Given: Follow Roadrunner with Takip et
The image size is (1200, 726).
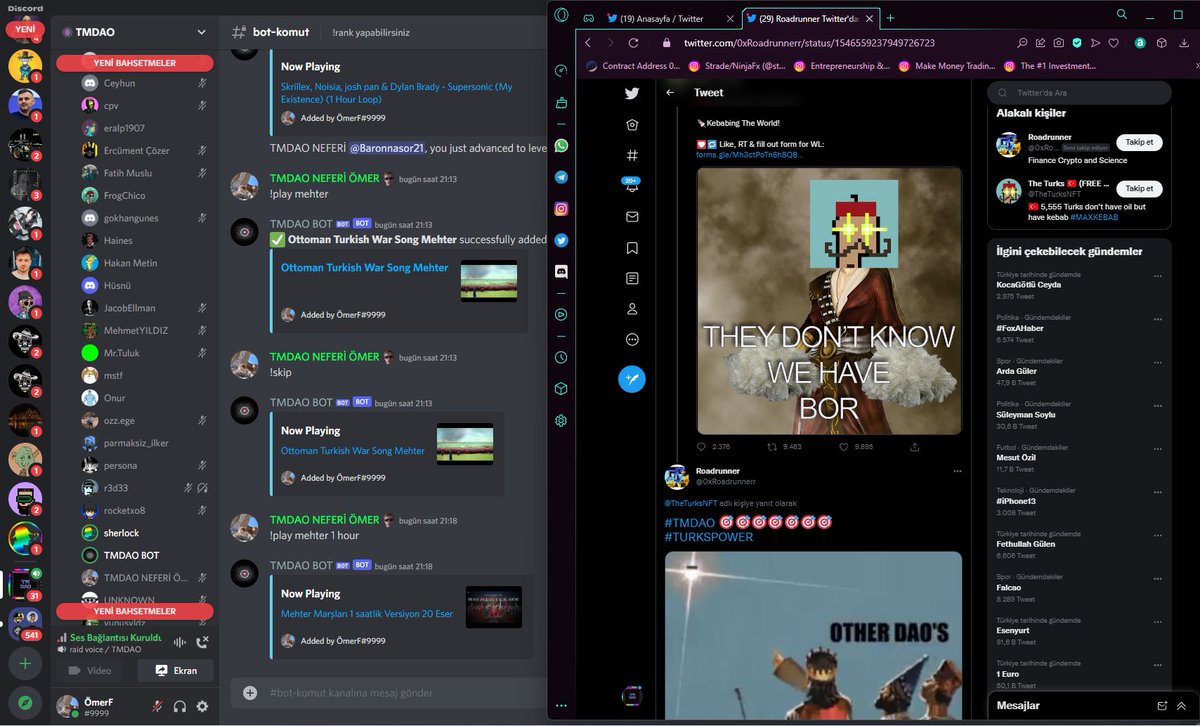Looking at the screenshot, I should [1139, 142].
